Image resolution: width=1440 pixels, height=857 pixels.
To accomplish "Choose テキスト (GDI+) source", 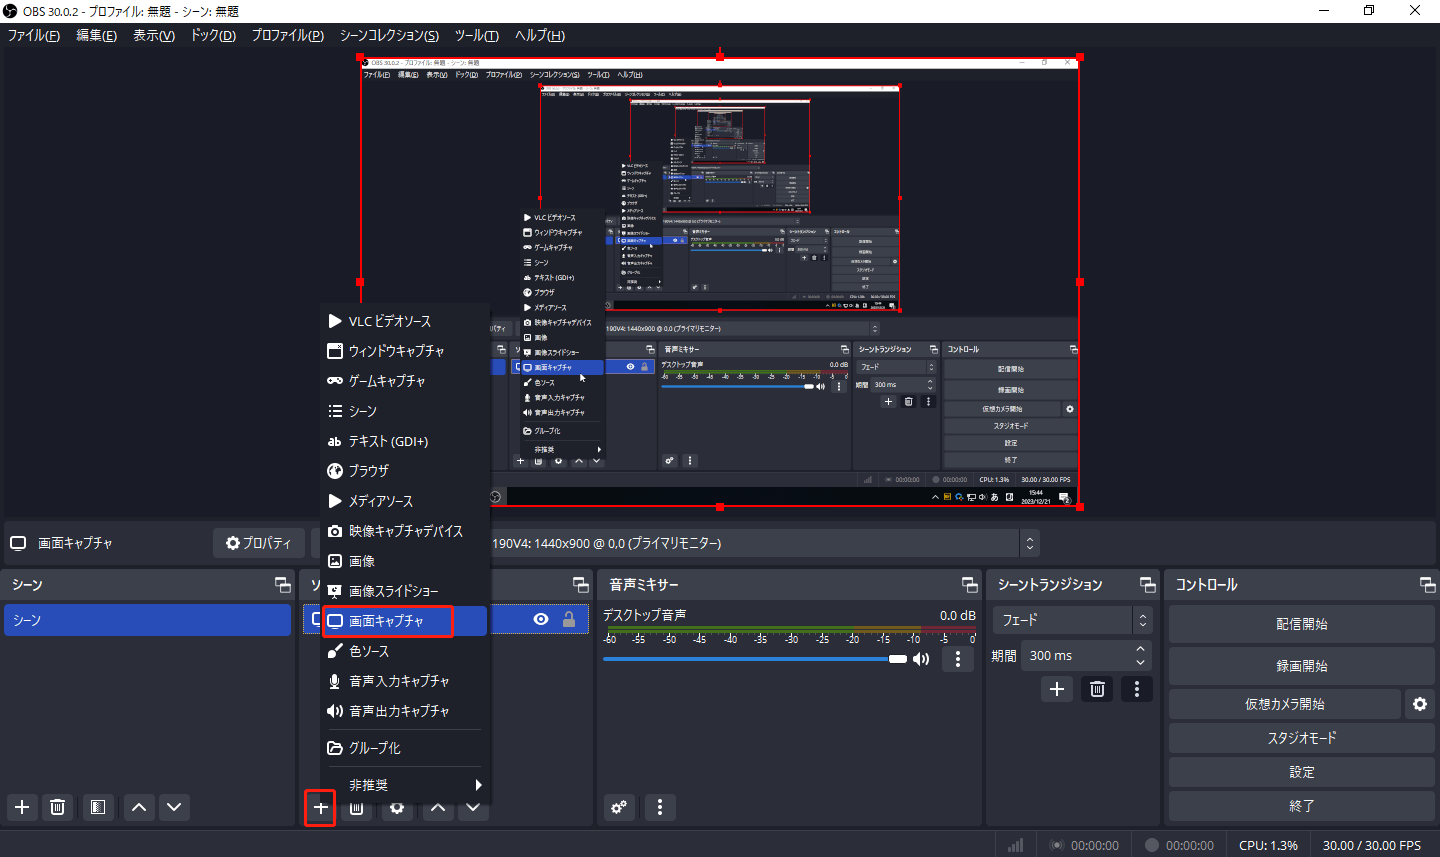I will (405, 441).
